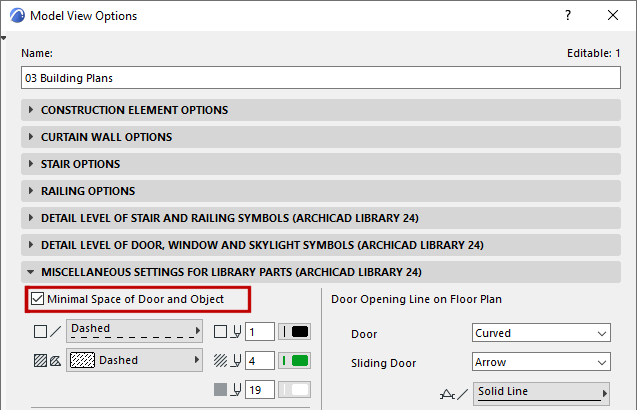Open Sliding Door dropdown showing Arrow
Screen dimensions: 637x410
[541, 362]
